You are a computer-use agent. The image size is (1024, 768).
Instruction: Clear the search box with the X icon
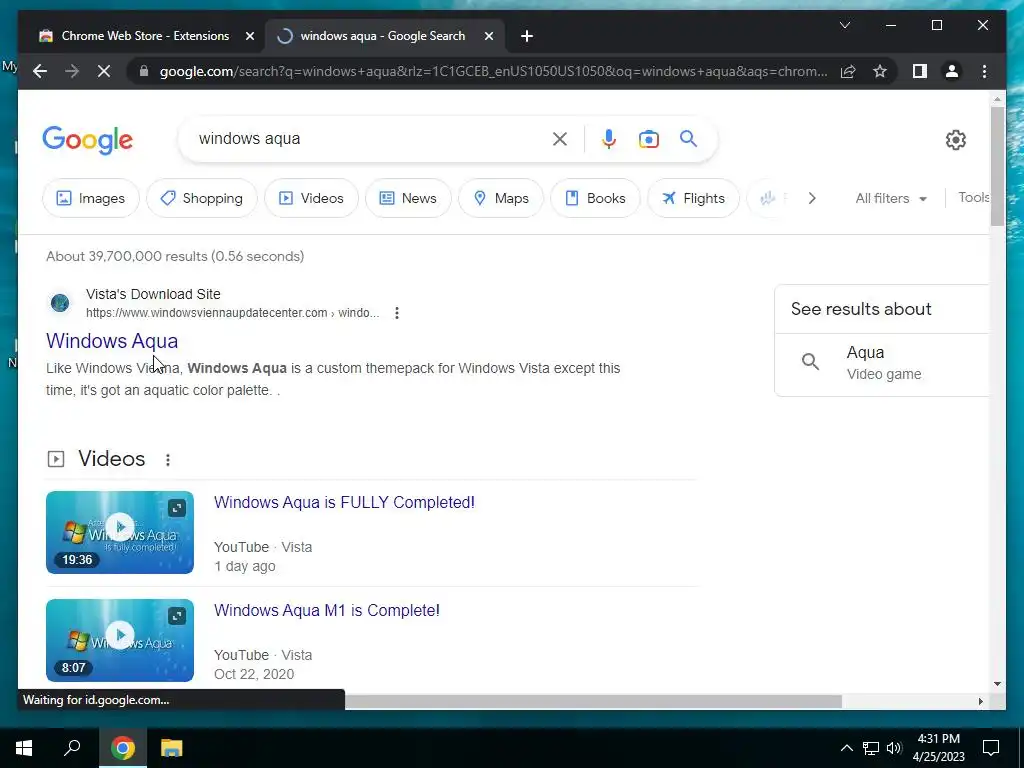pos(560,139)
